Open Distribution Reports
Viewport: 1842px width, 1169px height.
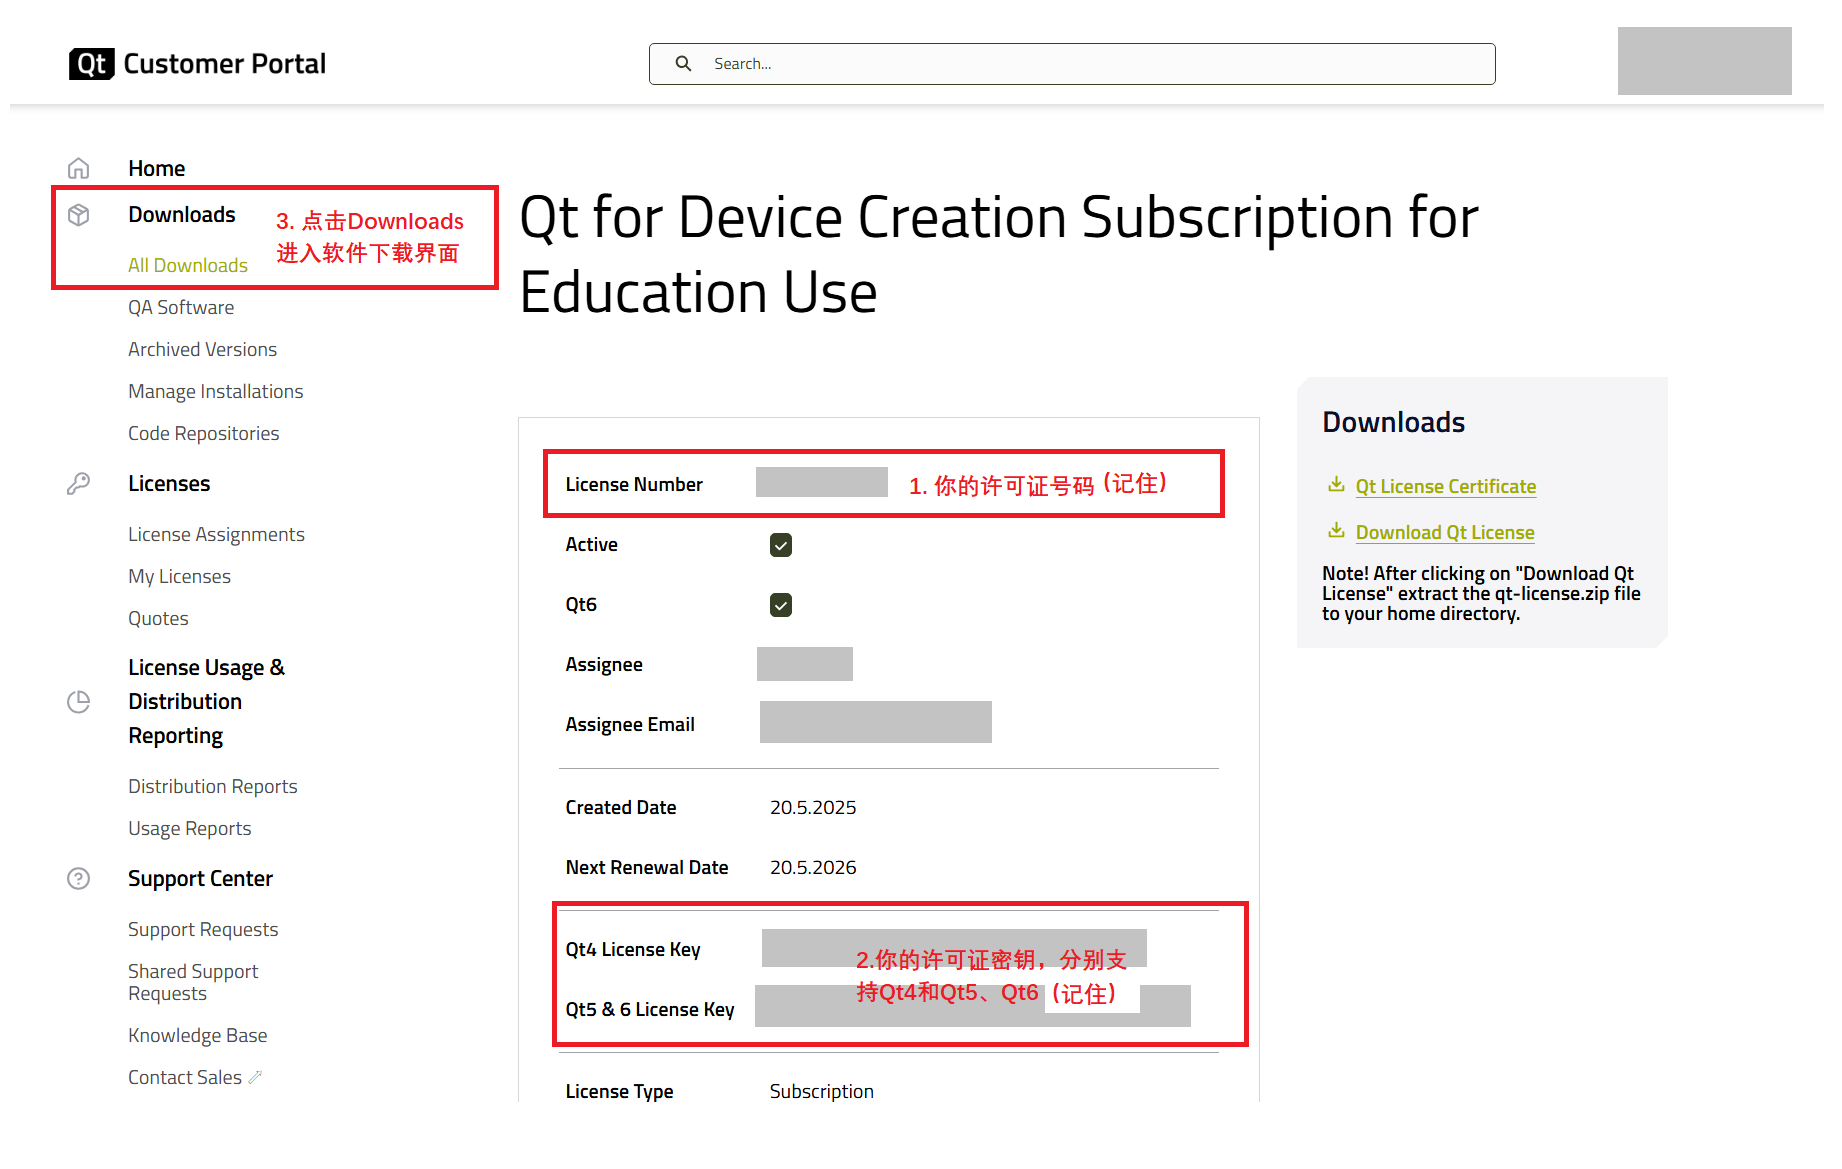[x=213, y=787]
